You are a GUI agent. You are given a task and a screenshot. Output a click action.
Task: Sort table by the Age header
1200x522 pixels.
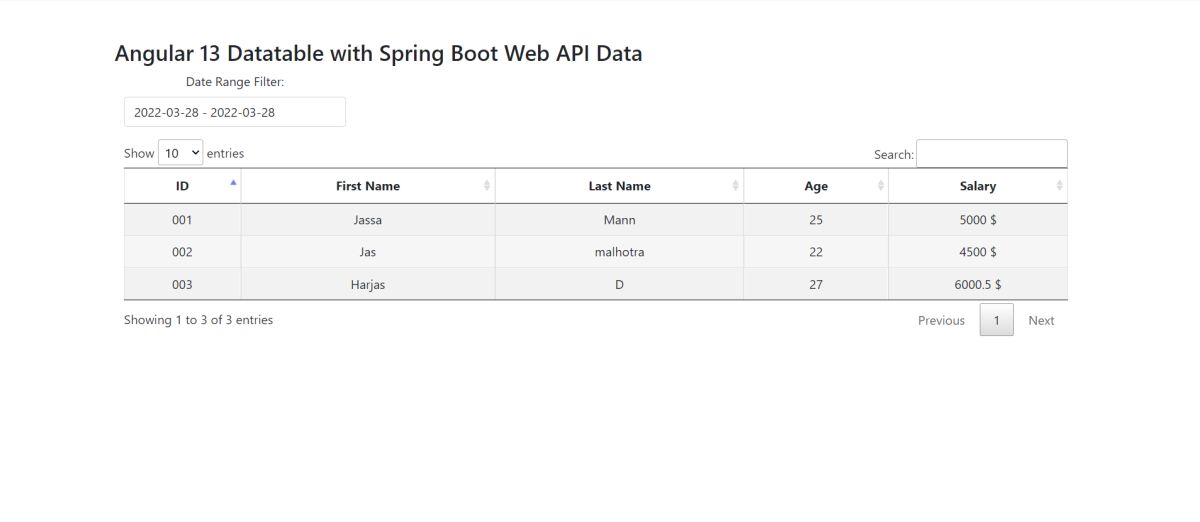coord(815,186)
